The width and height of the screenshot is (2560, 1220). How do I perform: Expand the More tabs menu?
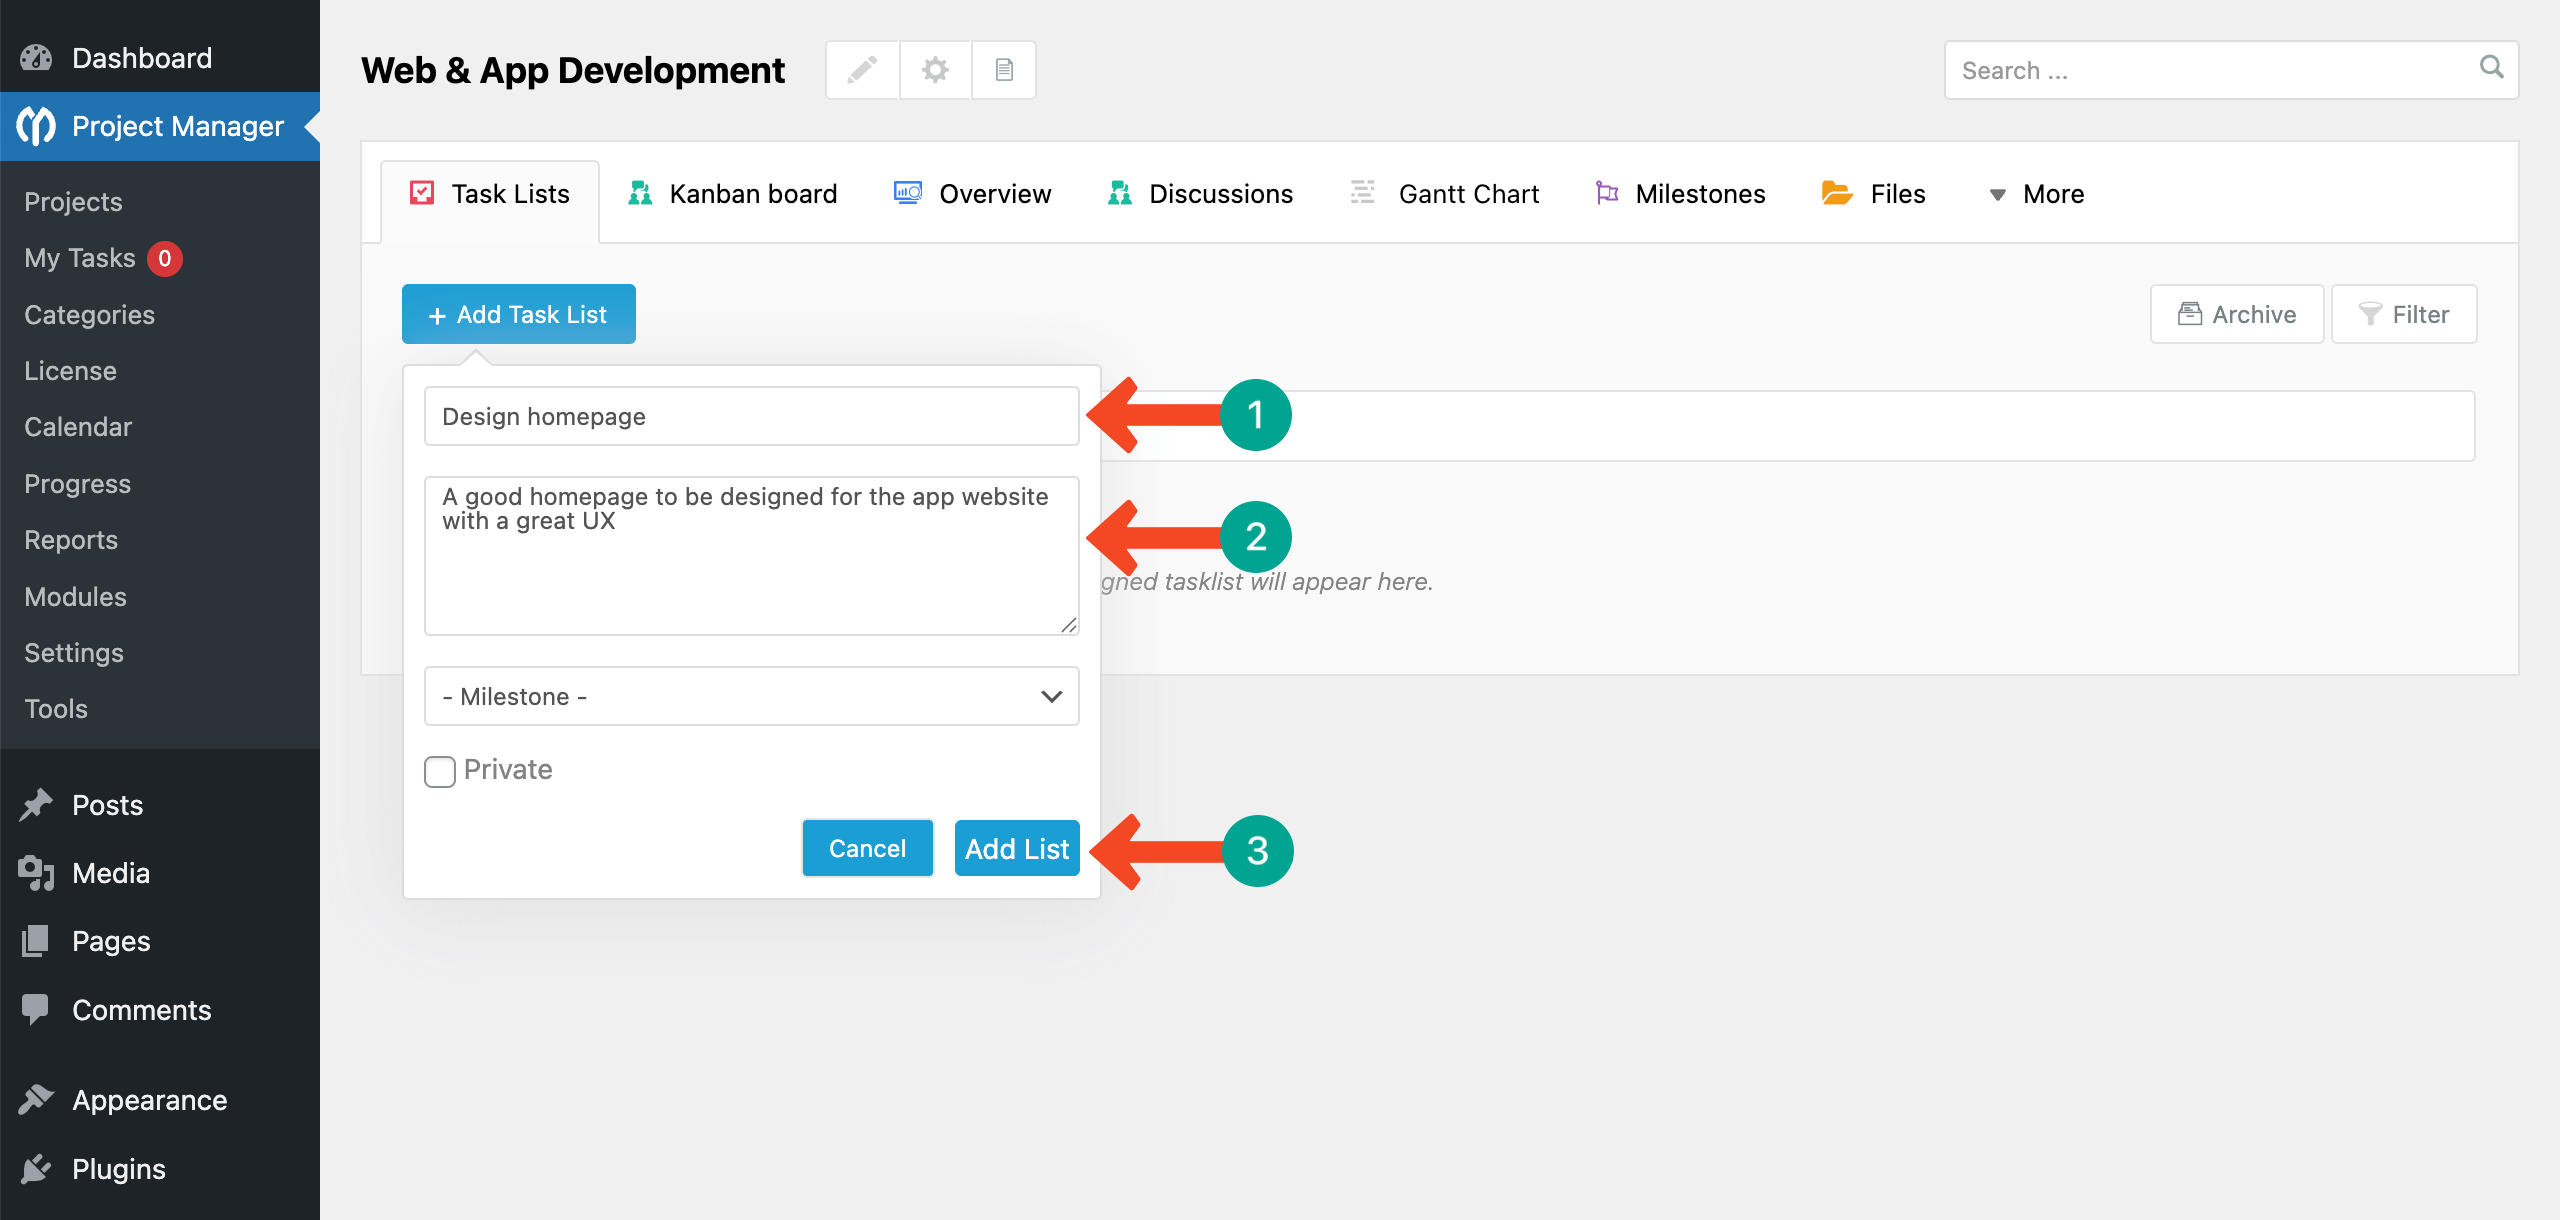pyautogui.click(x=2036, y=194)
